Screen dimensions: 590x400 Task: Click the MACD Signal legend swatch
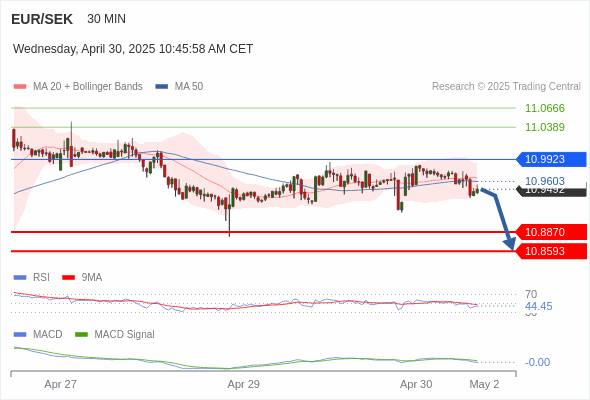81,335
